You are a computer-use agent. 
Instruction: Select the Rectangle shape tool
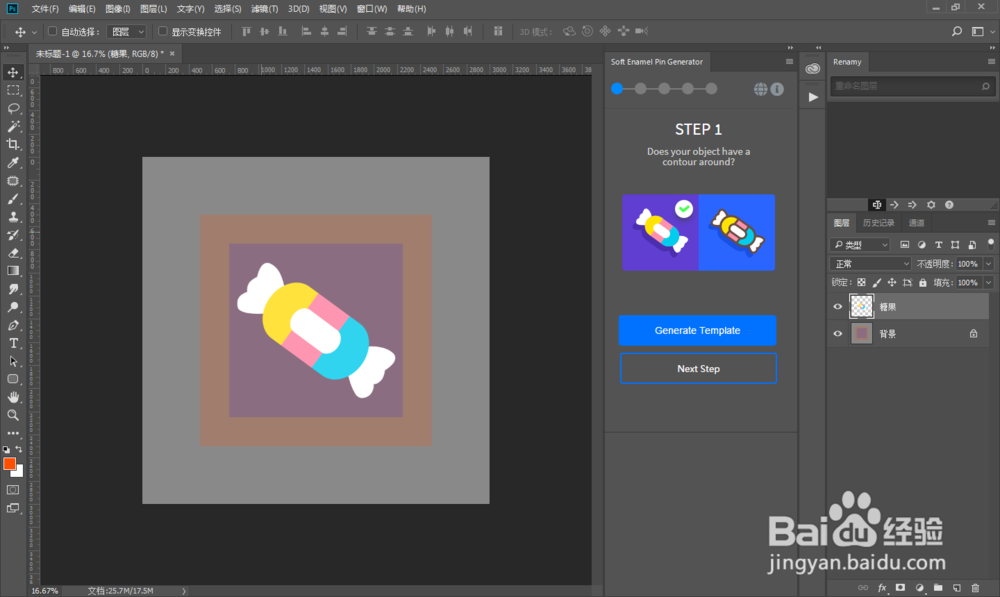click(x=13, y=379)
